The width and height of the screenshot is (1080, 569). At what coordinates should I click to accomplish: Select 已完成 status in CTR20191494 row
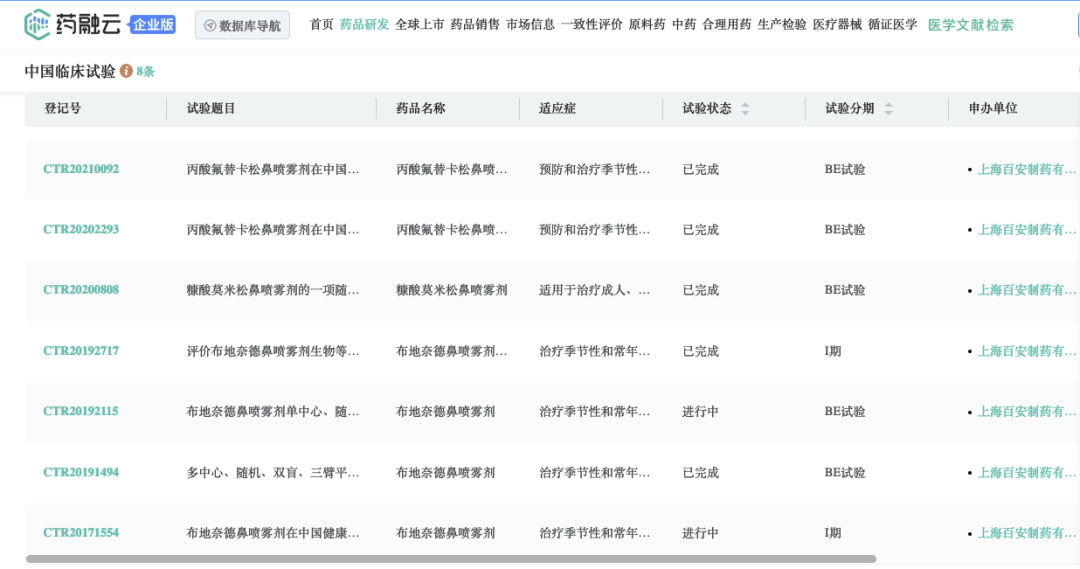click(x=700, y=472)
